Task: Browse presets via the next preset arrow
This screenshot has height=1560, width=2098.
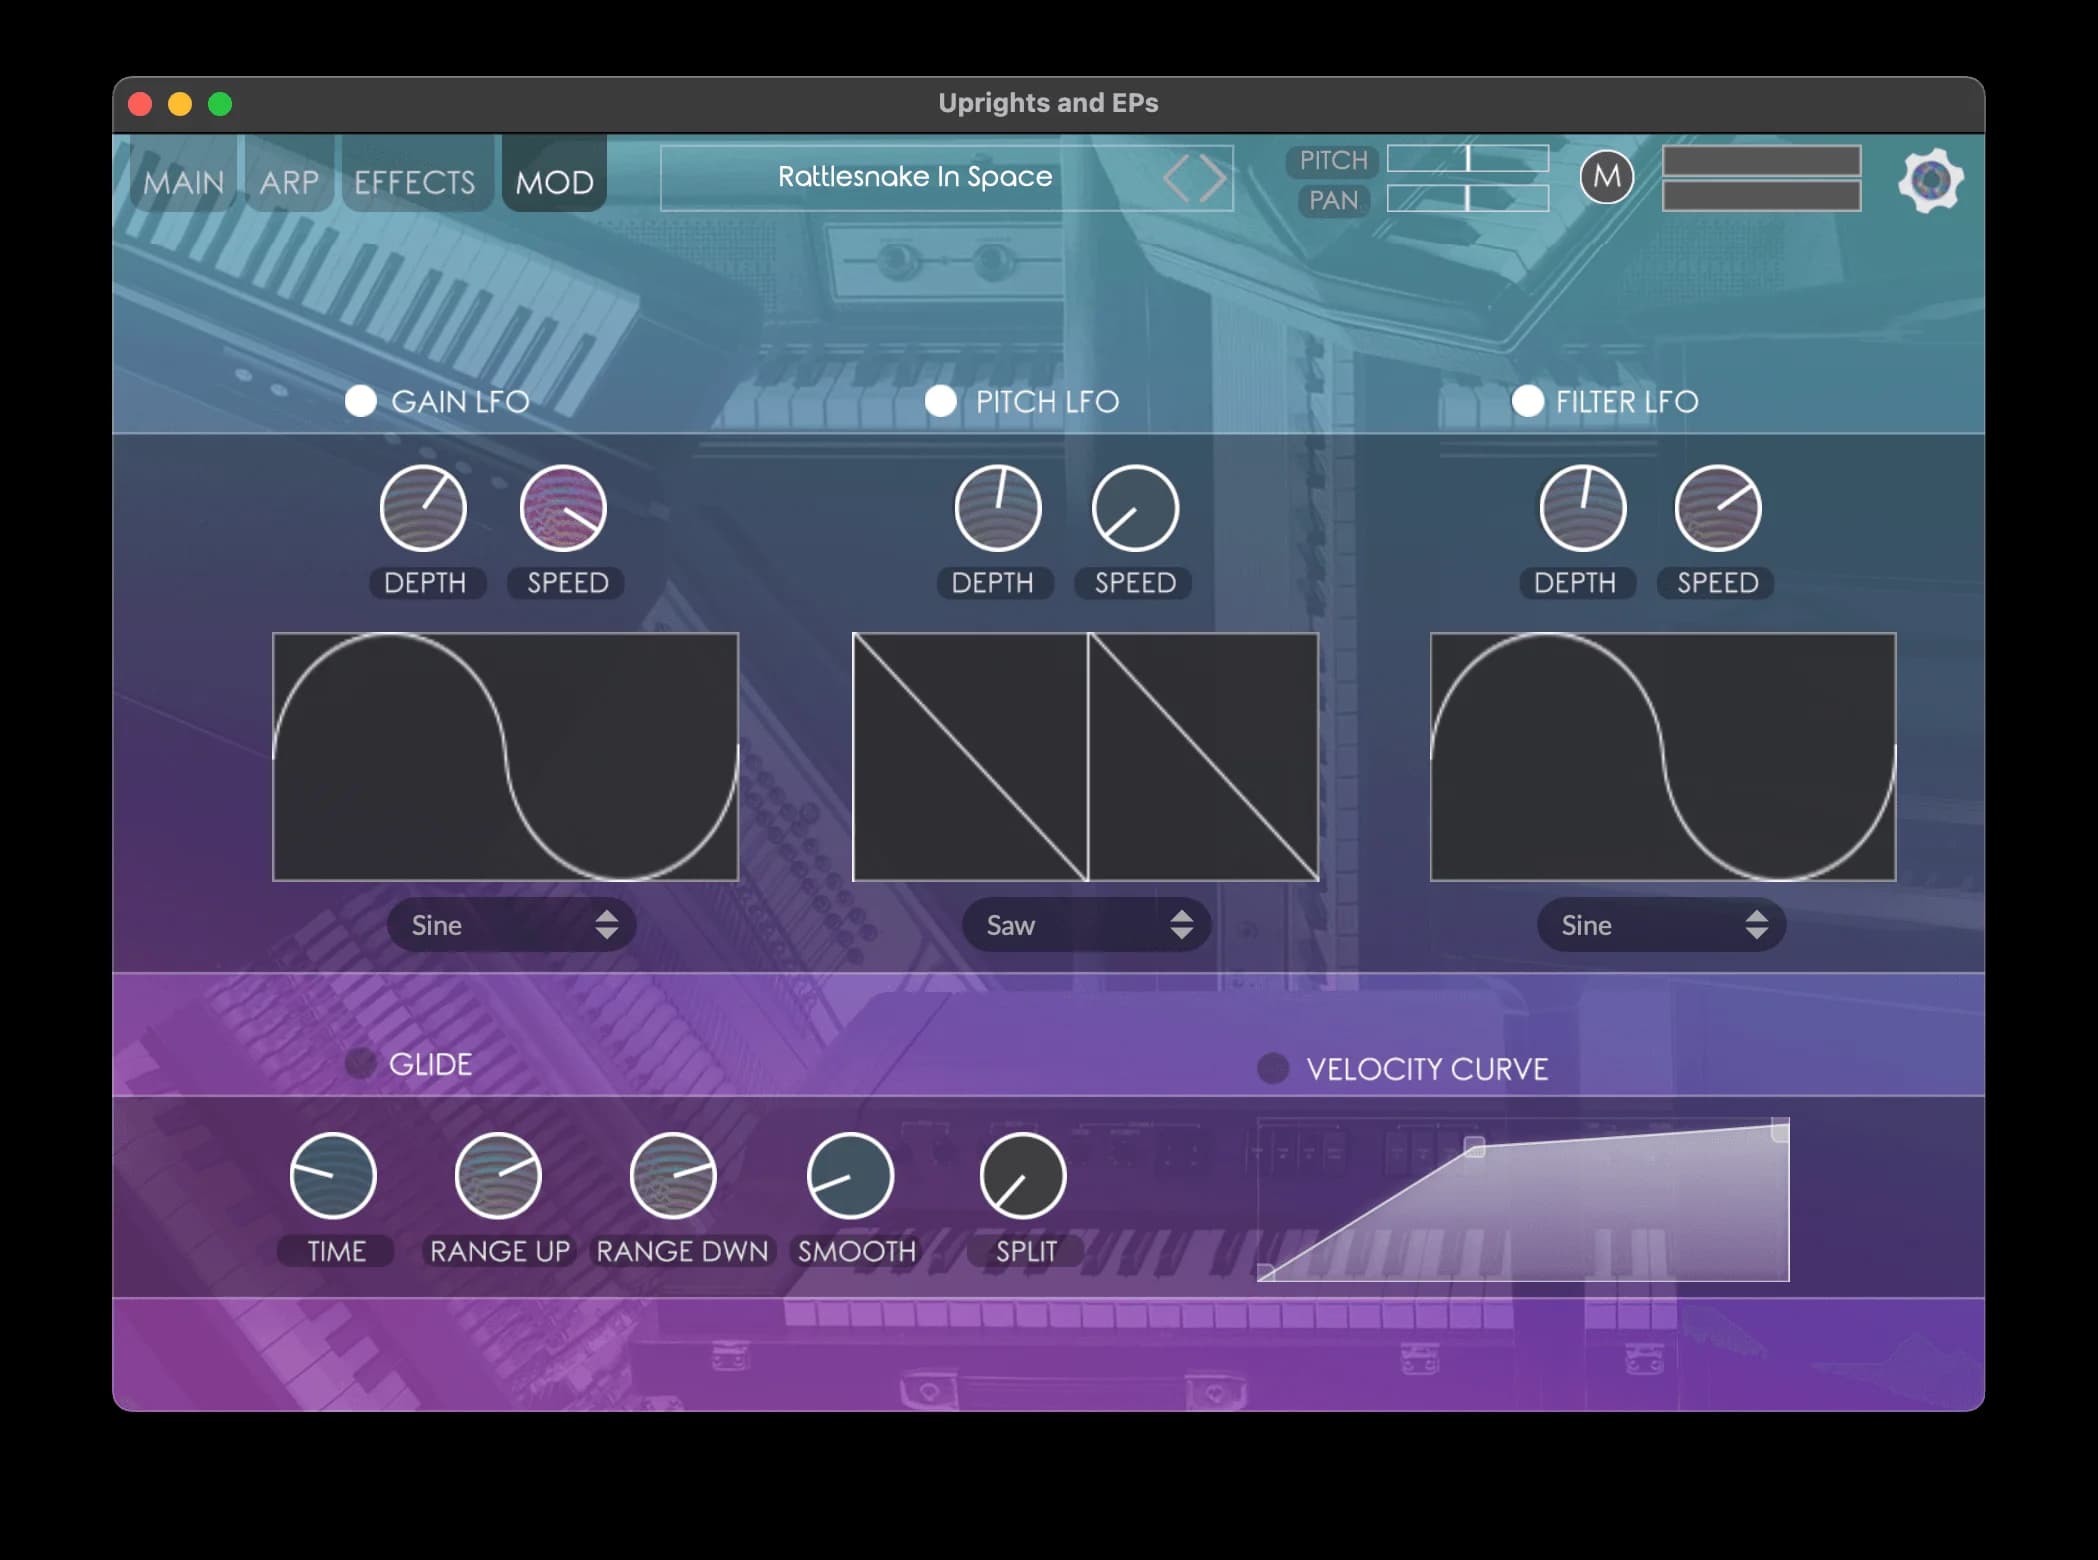Action: pyautogui.click(x=1208, y=177)
